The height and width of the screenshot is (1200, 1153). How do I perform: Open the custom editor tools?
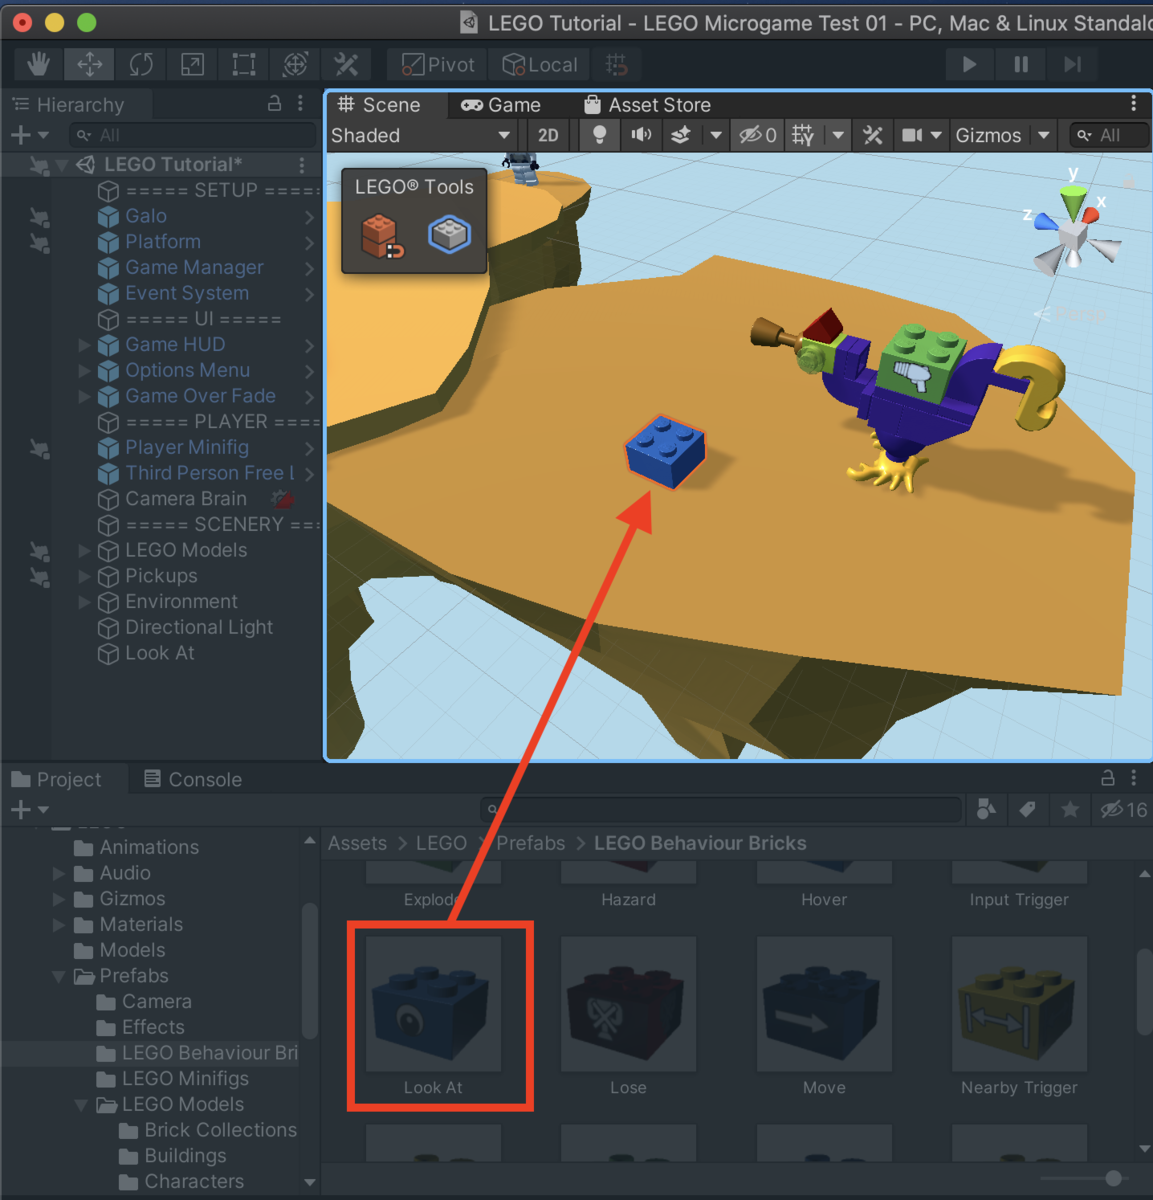click(x=346, y=64)
